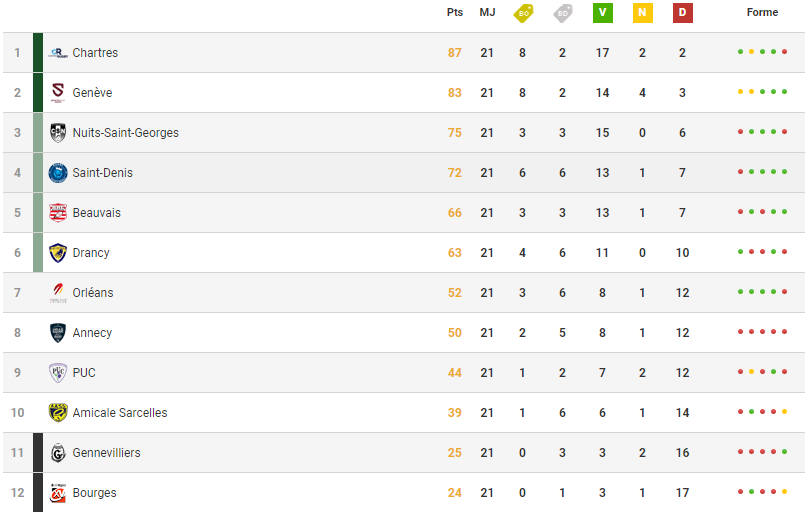Image resolution: width=805 pixels, height=512 pixels.
Task: Click the Chartres team logo
Action: coord(58,53)
